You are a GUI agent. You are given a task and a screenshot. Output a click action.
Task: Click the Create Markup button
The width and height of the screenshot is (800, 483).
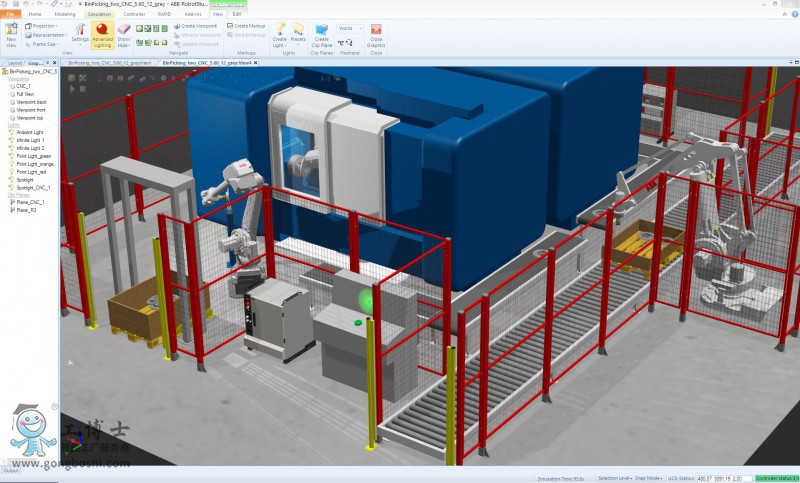[246, 26]
